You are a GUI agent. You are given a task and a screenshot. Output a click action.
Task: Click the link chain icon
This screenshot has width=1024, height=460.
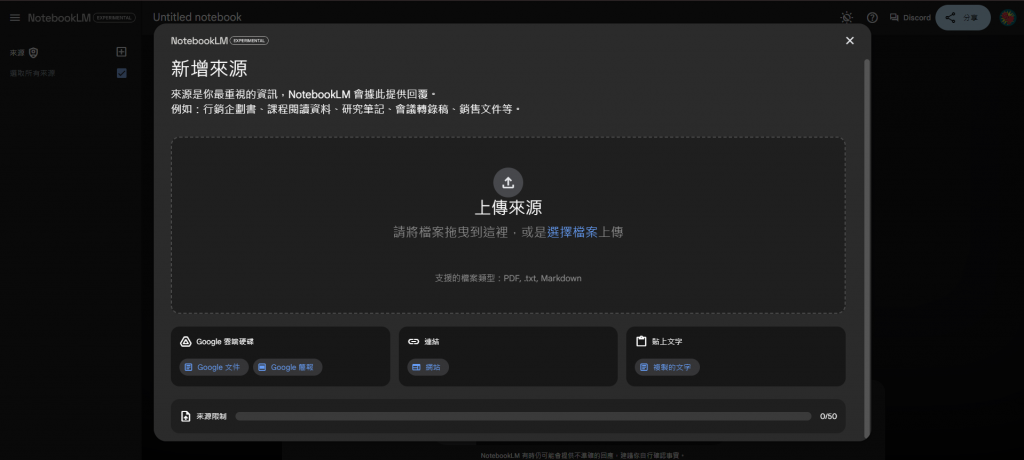[413, 341]
